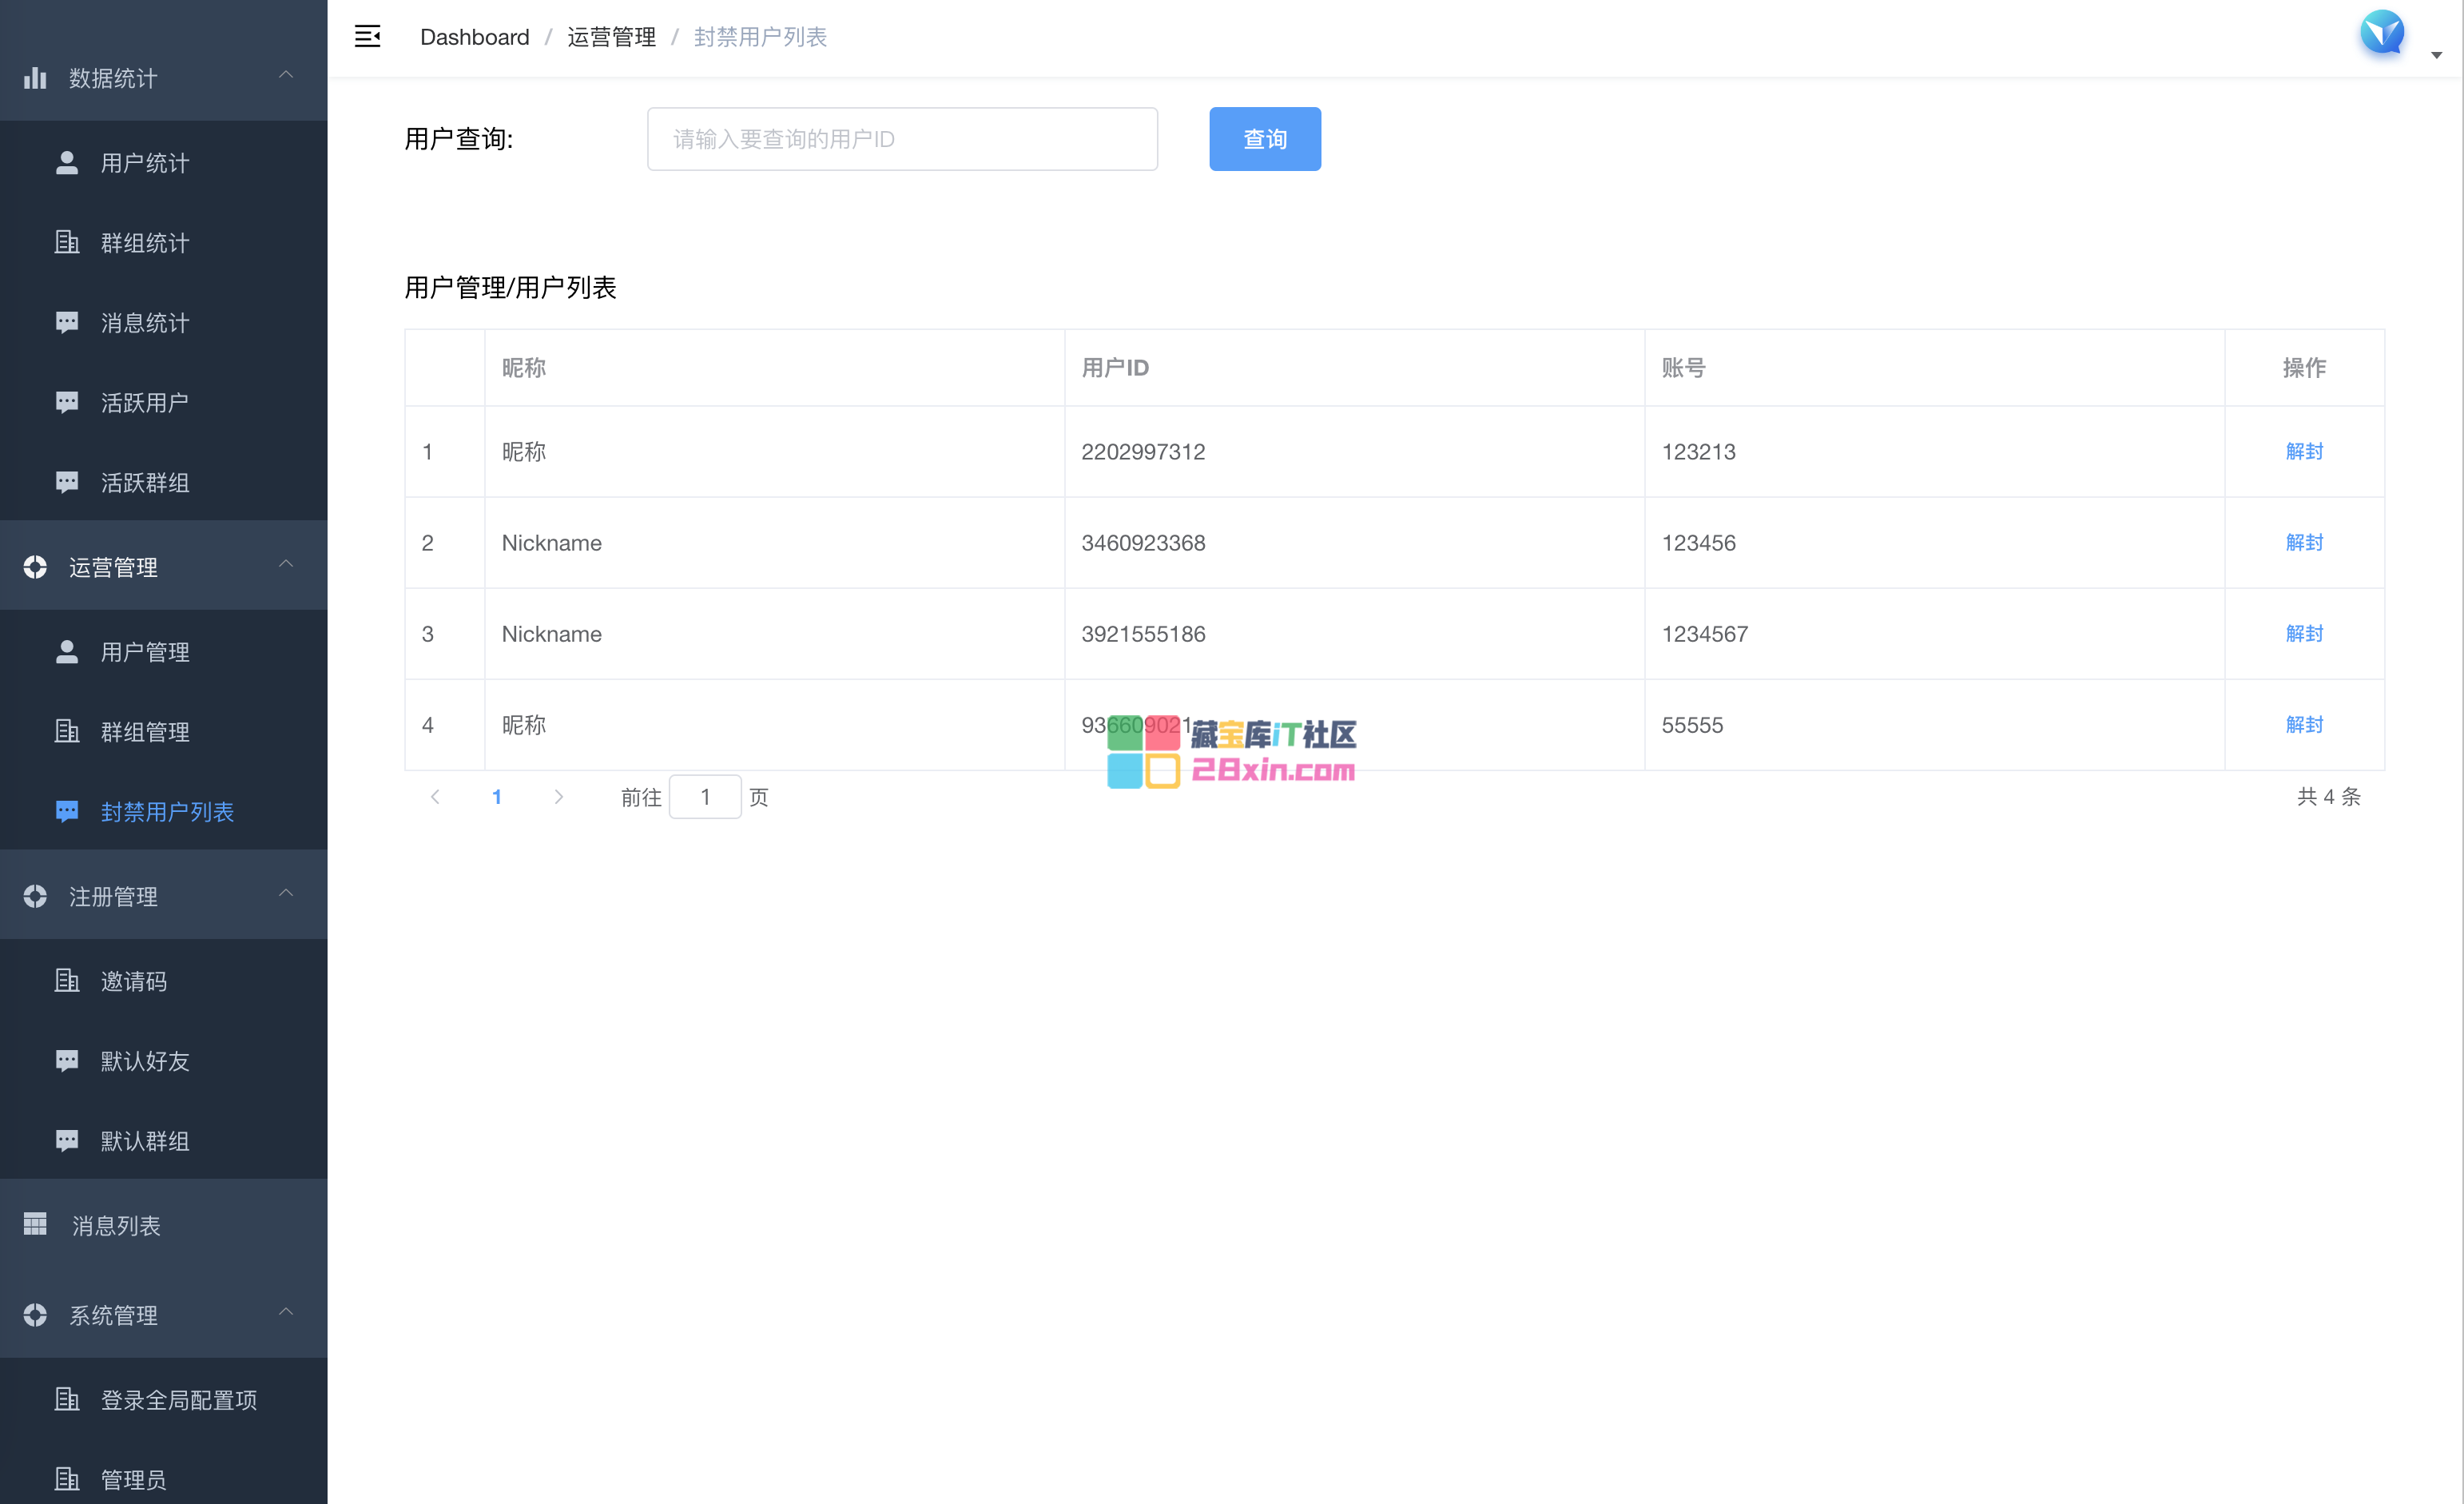Click next page arrow in pagination
The image size is (2464, 1504).
coord(558,797)
